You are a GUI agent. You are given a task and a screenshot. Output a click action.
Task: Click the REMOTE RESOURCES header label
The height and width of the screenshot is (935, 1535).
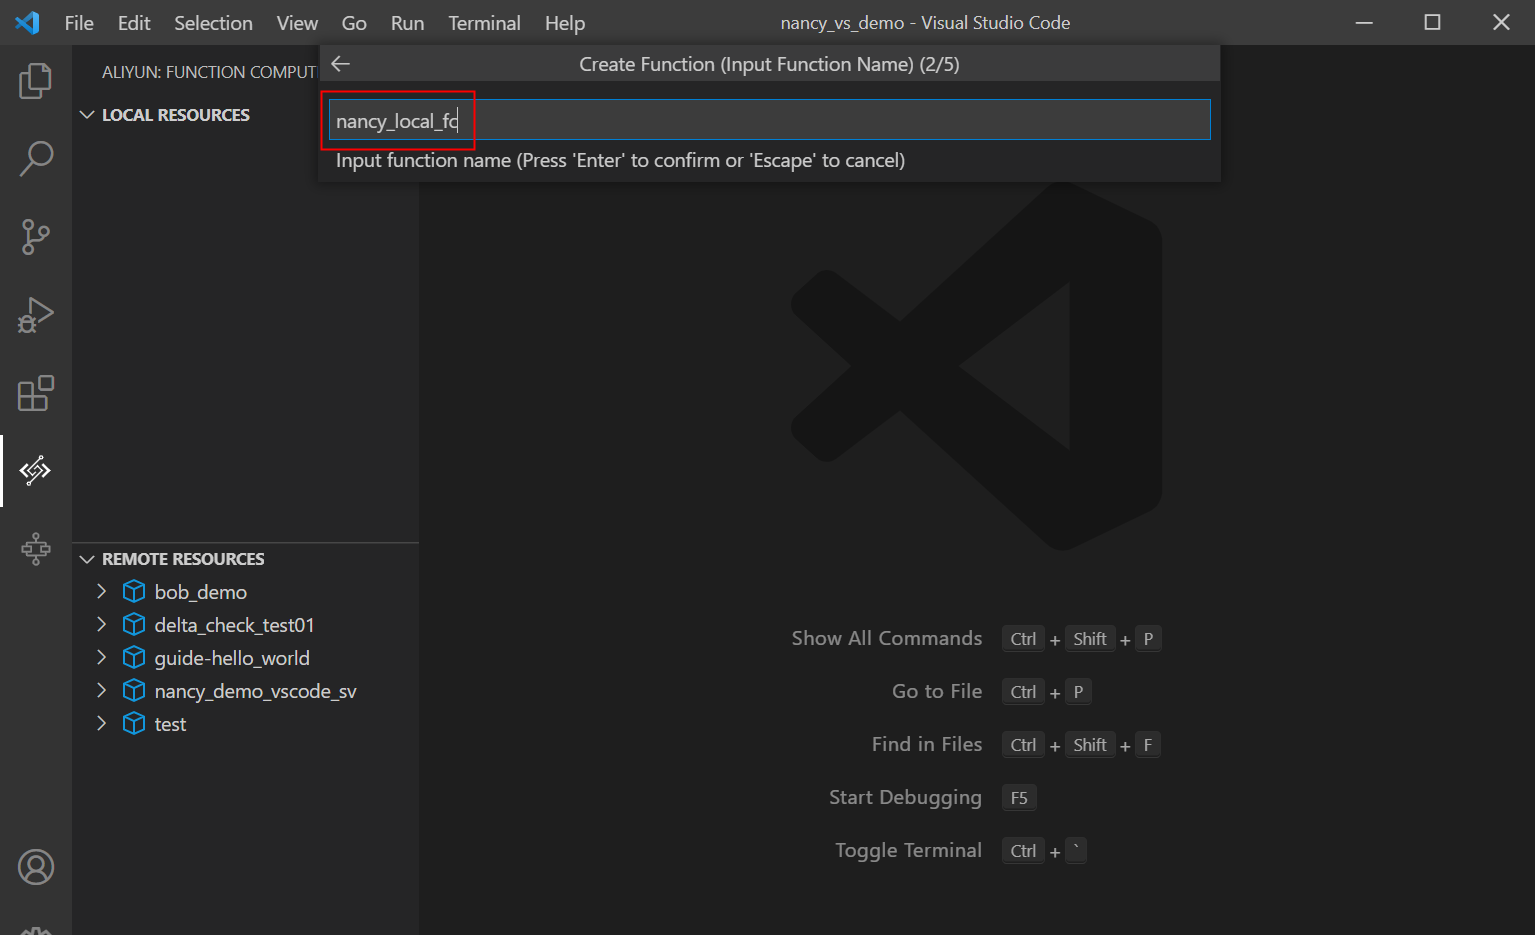pyautogui.click(x=183, y=559)
